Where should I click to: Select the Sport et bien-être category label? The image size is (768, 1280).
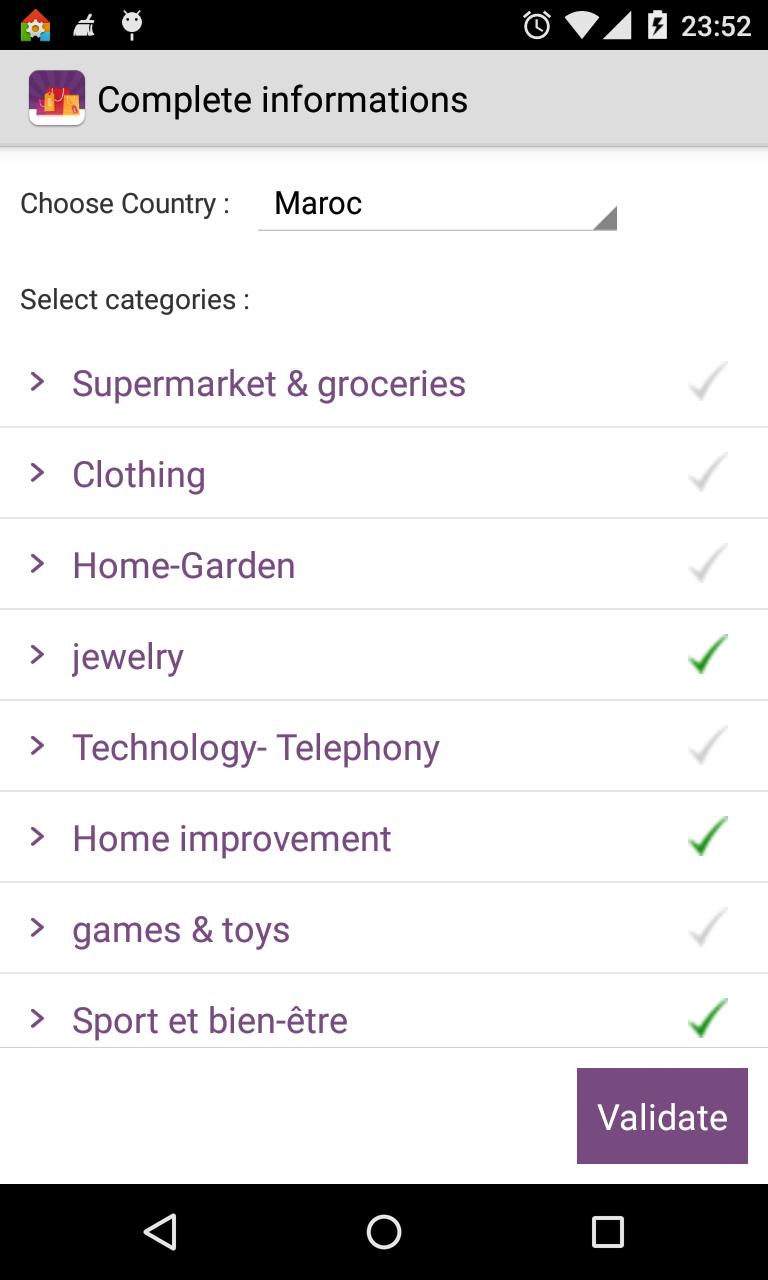coord(210,1020)
